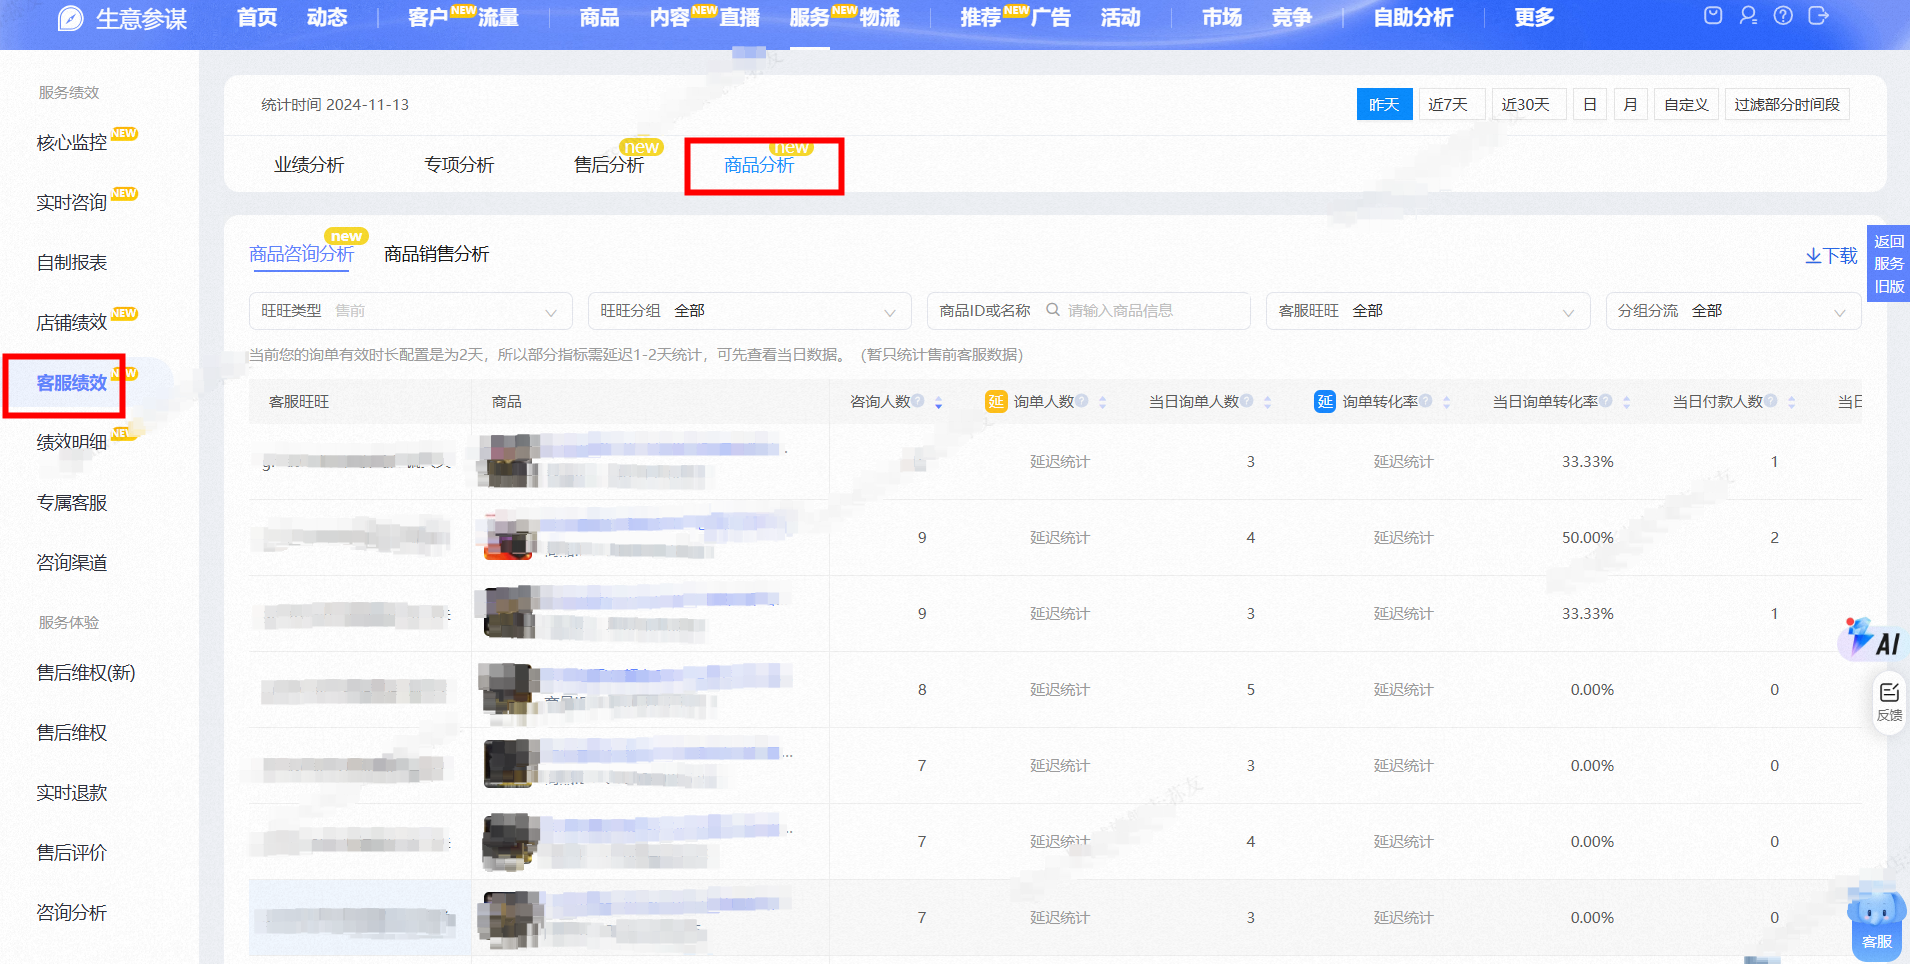Click the search magnifier in 商品ID或名称 field
1910x964 pixels.
click(x=1053, y=310)
